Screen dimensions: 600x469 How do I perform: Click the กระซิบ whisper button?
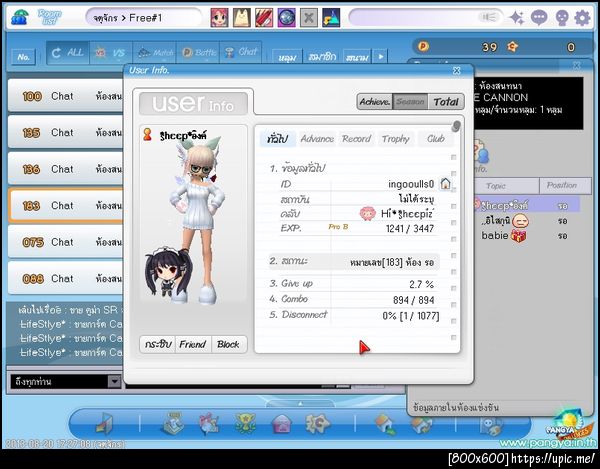pyautogui.click(x=157, y=344)
